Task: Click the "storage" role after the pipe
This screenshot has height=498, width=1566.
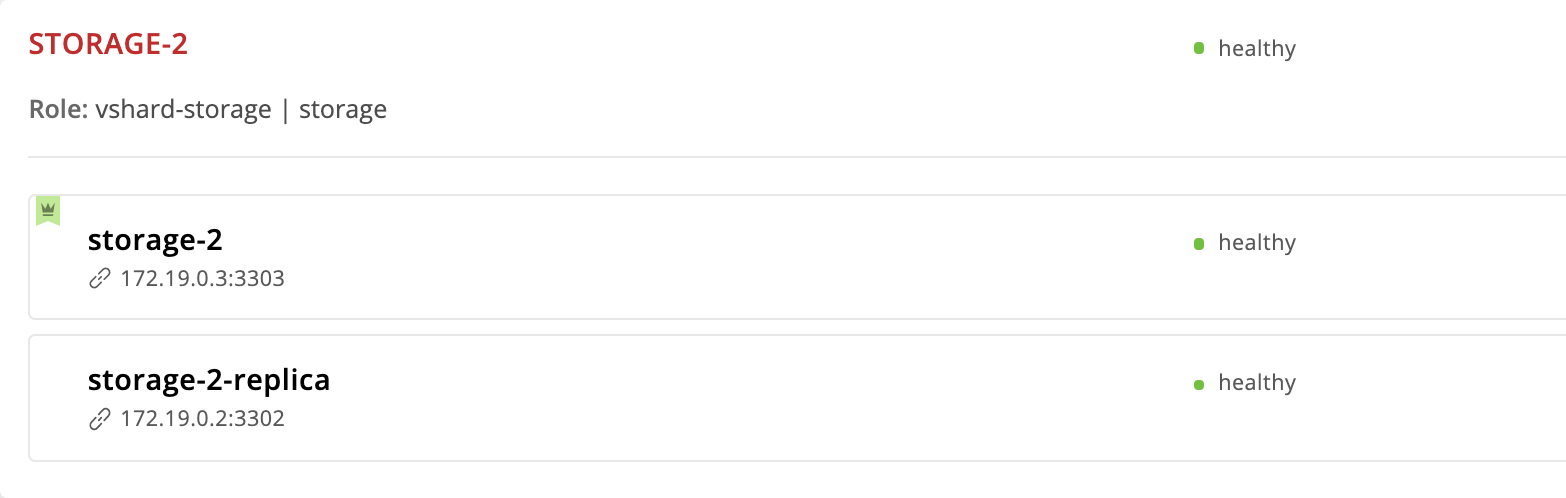Action: 343,109
